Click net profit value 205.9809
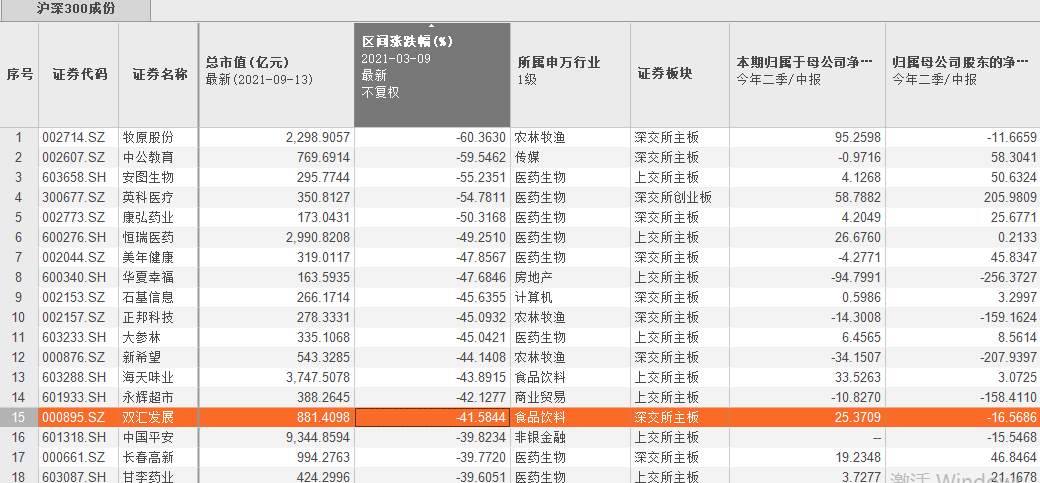1040x483 pixels. tap(962, 197)
